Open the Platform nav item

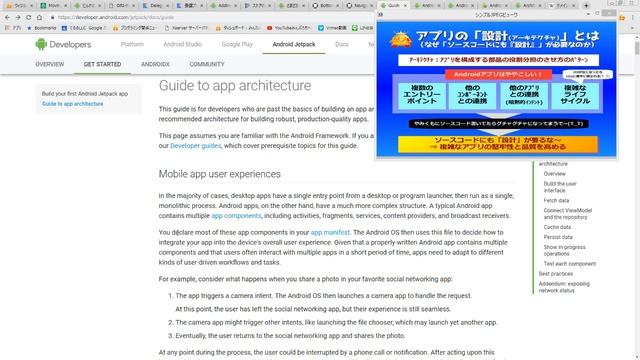click(x=132, y=44)
